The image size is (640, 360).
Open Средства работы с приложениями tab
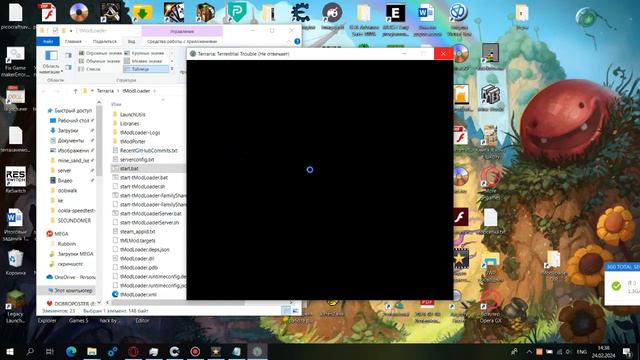pyautogui.click(x=182, y=41)
